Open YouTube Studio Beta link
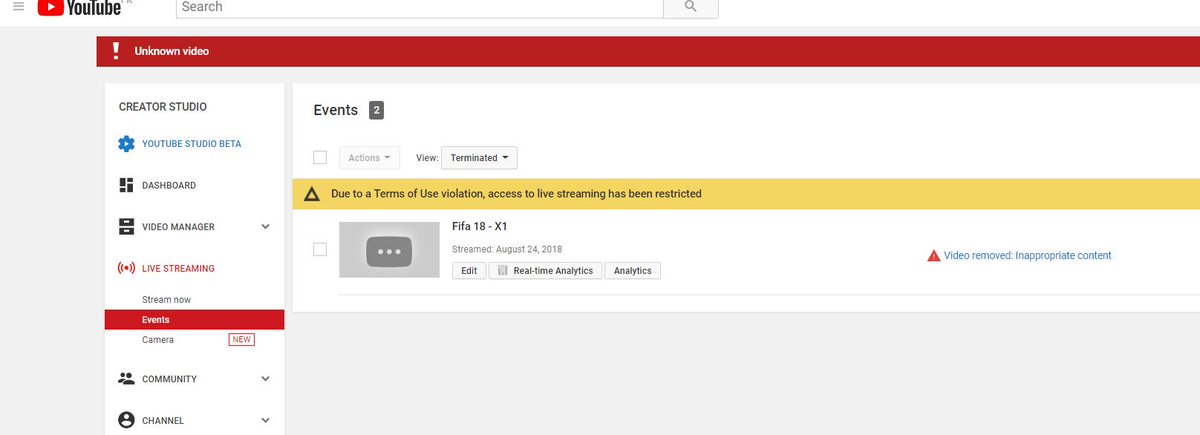 tap(191, 144)
